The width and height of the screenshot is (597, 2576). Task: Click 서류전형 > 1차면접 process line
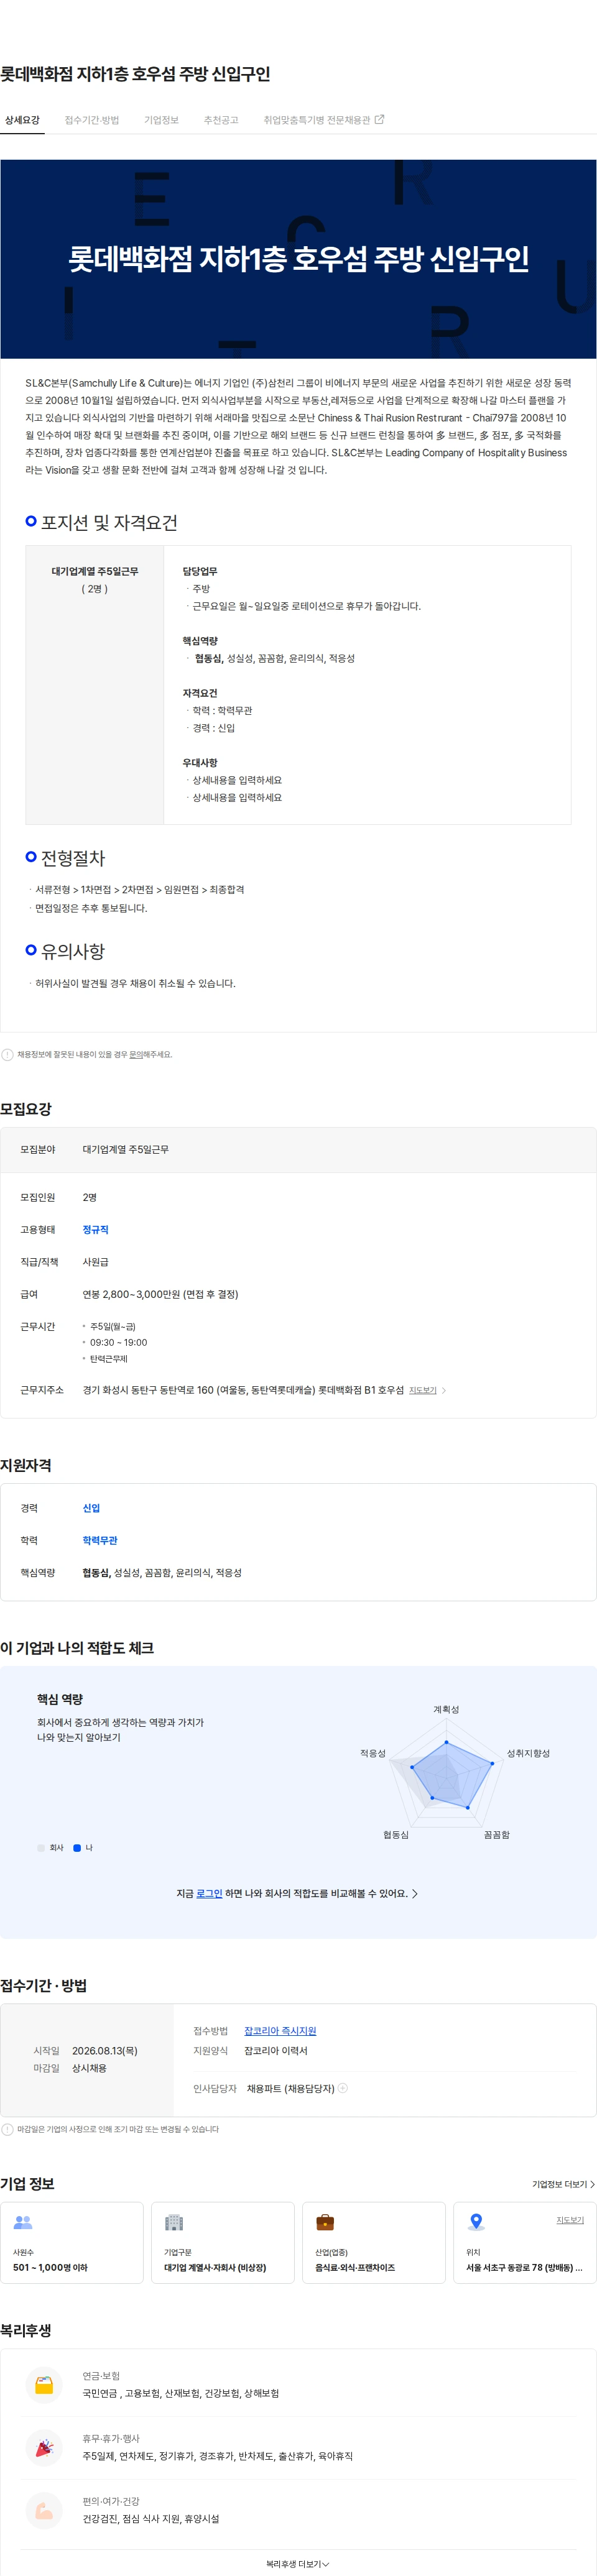click(140, 889)
